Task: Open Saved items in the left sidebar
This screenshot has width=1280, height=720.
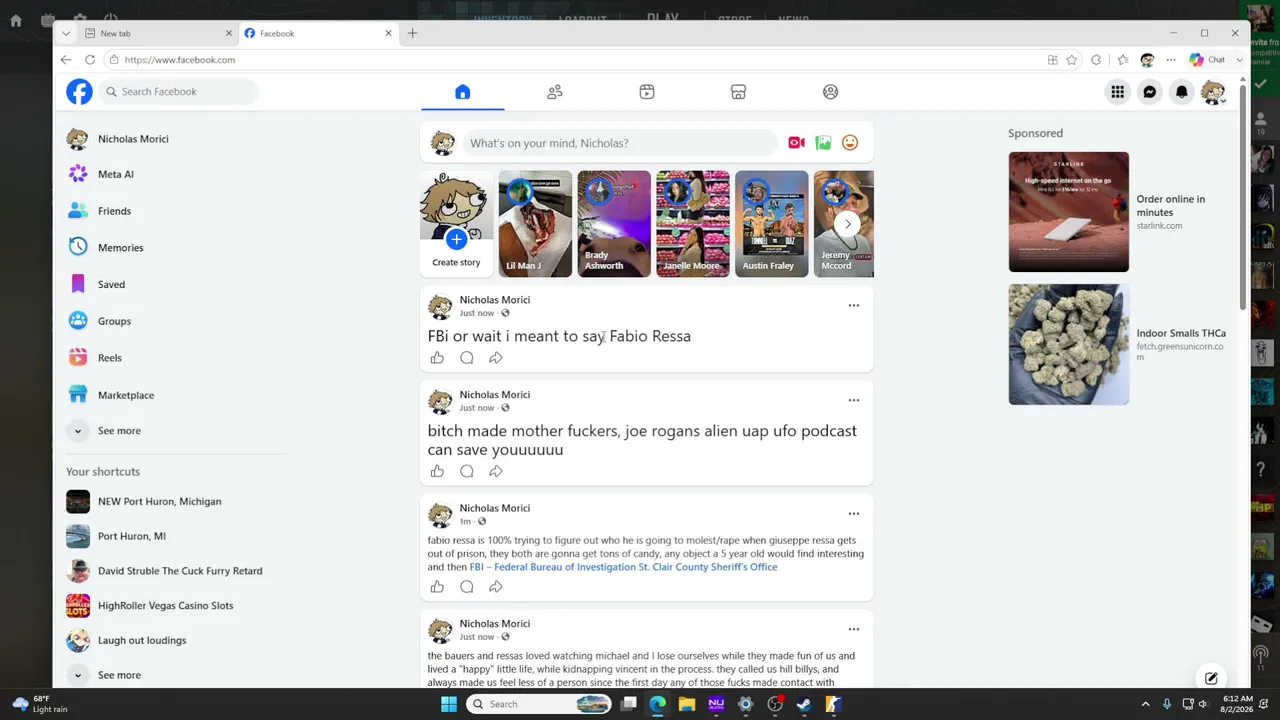Action: [111, 284]
